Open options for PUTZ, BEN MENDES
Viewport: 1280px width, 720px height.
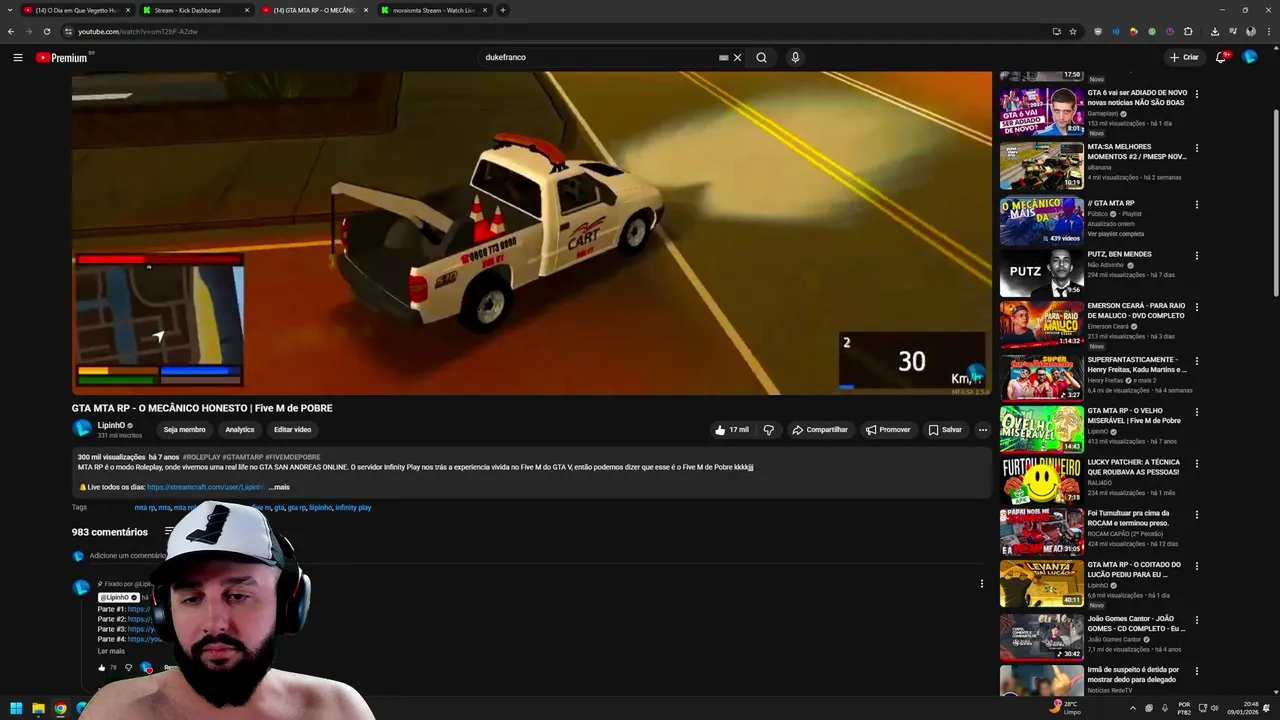1197,255
